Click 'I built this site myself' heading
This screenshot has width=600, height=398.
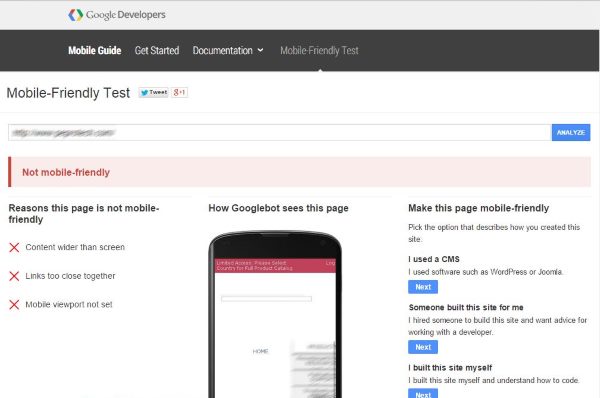[x=450, y=368]
